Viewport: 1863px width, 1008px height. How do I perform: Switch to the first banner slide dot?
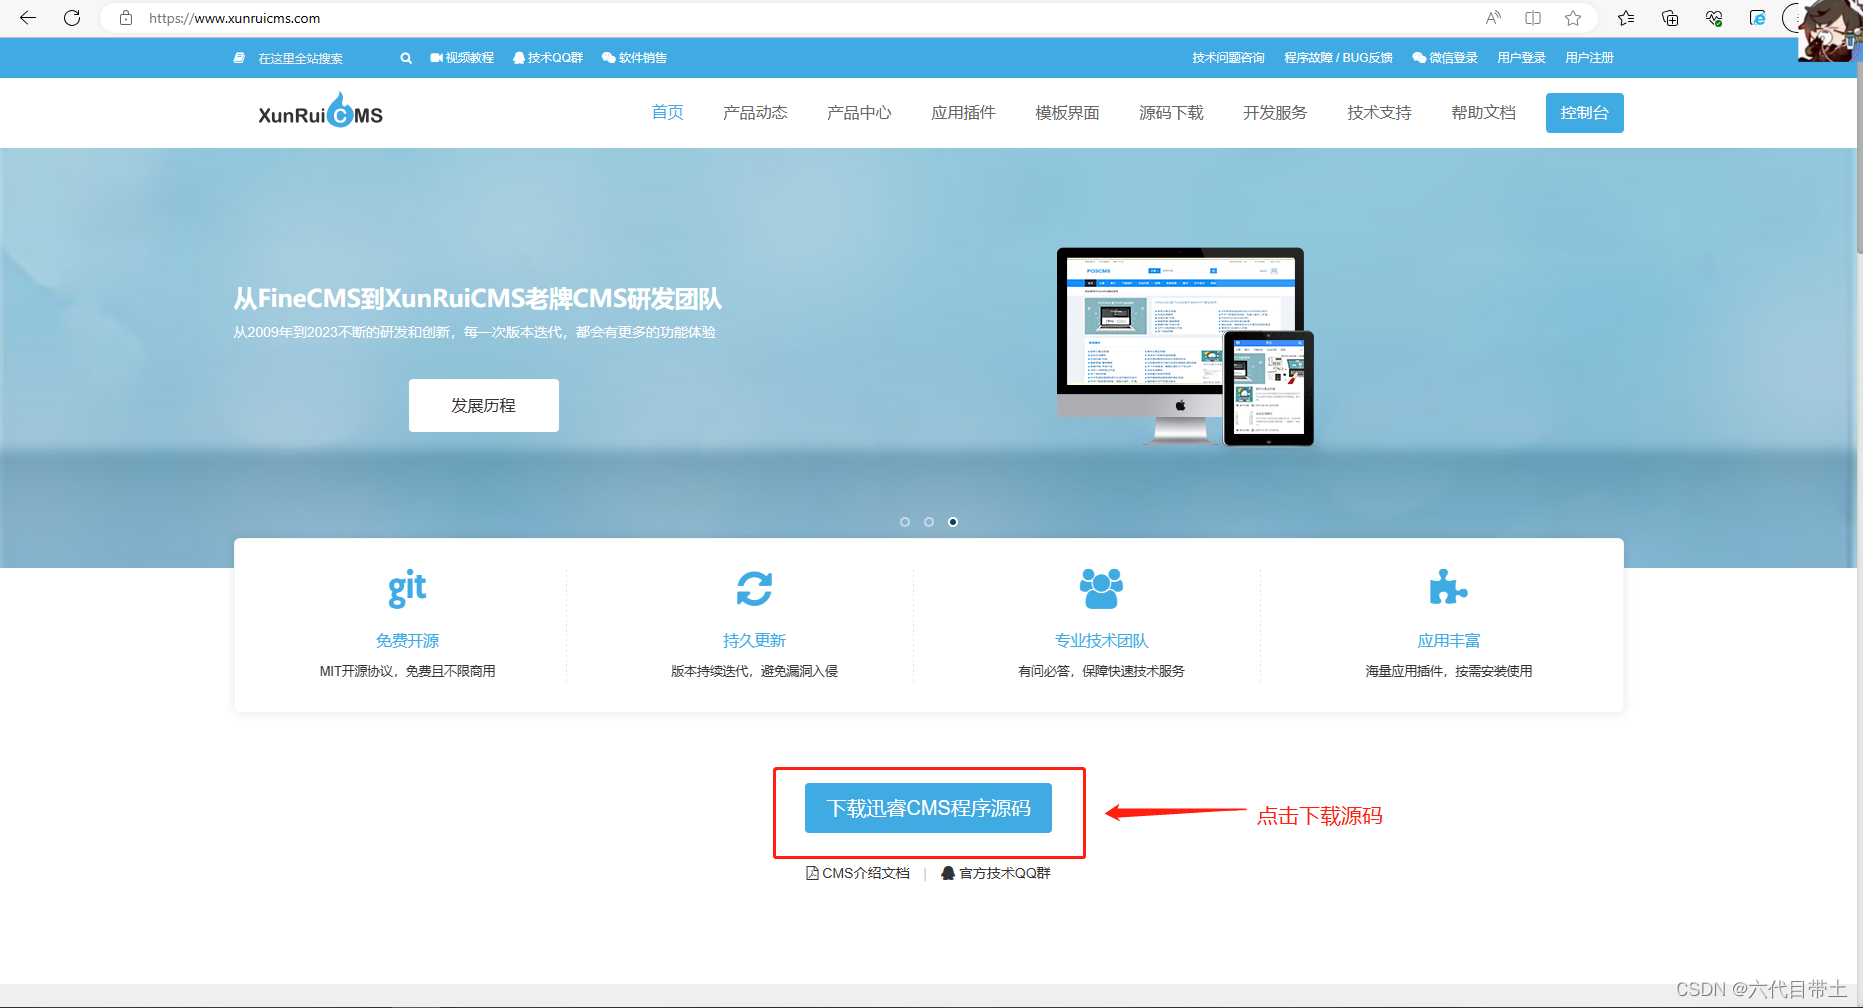tap(905, 522)
